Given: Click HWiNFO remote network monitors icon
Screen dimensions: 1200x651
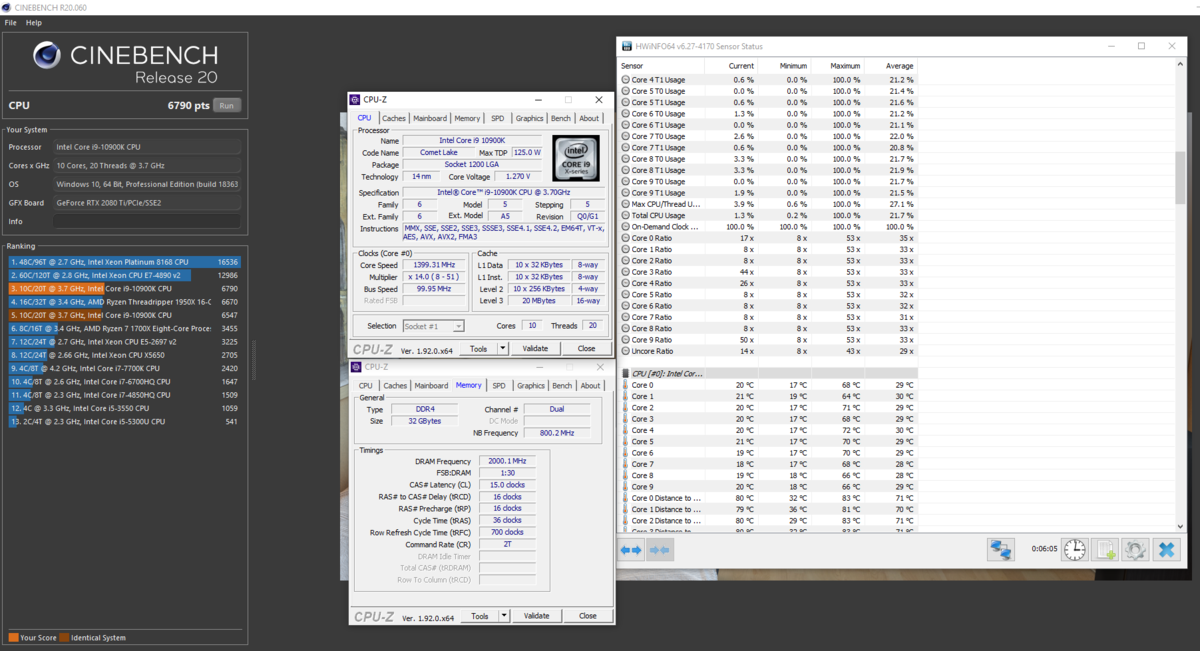Looking at the screenshot, I should pyautogui.click(x=1001, y=549).
